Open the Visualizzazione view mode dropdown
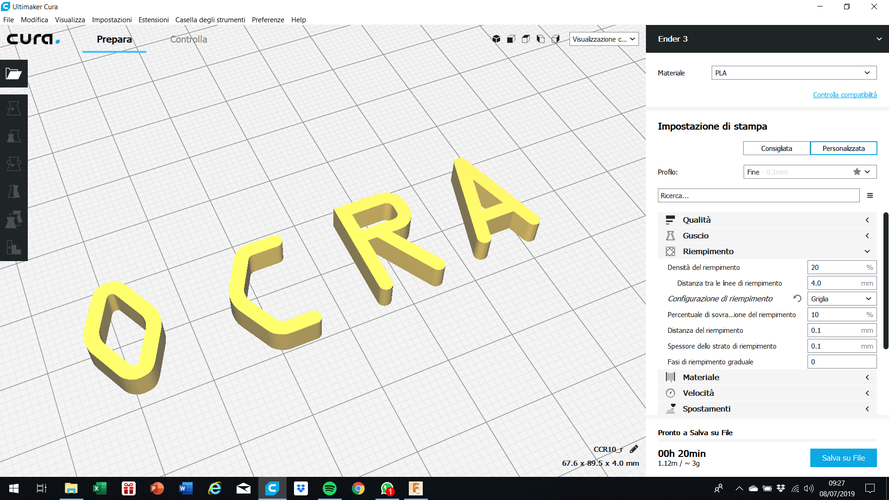 pyautogui.click(x=603, y=39)
